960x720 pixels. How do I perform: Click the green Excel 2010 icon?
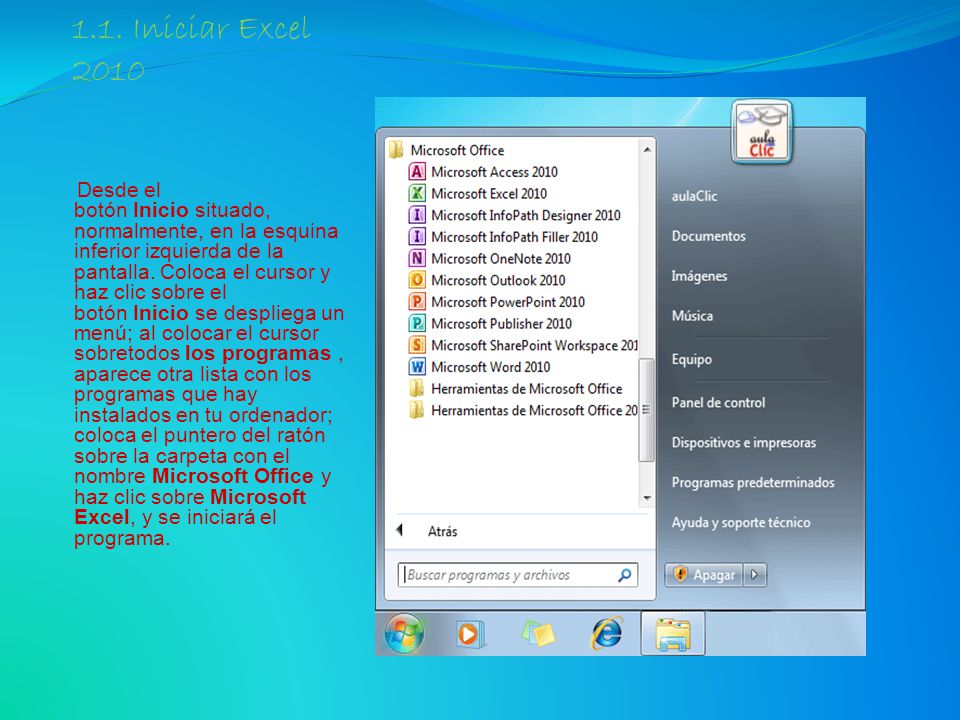tap(417, 193)
